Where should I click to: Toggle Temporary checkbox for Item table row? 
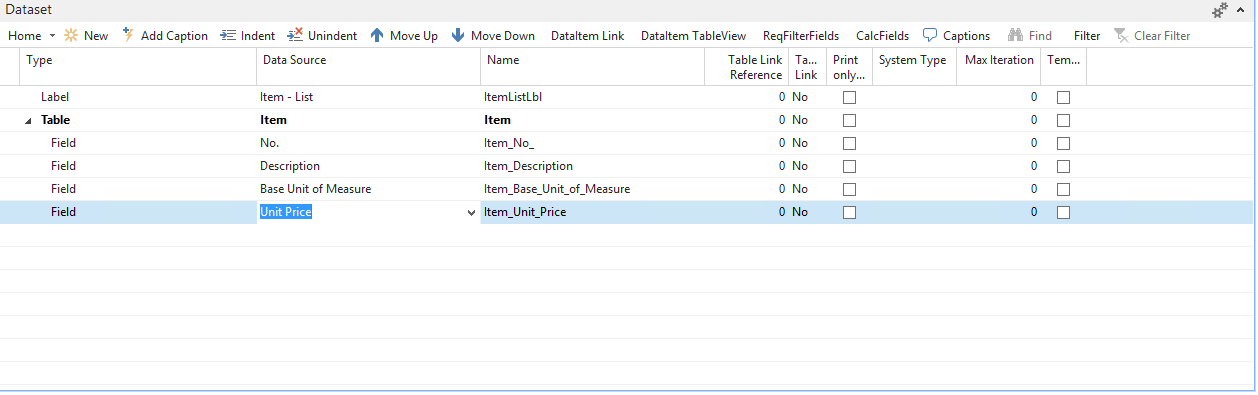(x=1064, y=120)
